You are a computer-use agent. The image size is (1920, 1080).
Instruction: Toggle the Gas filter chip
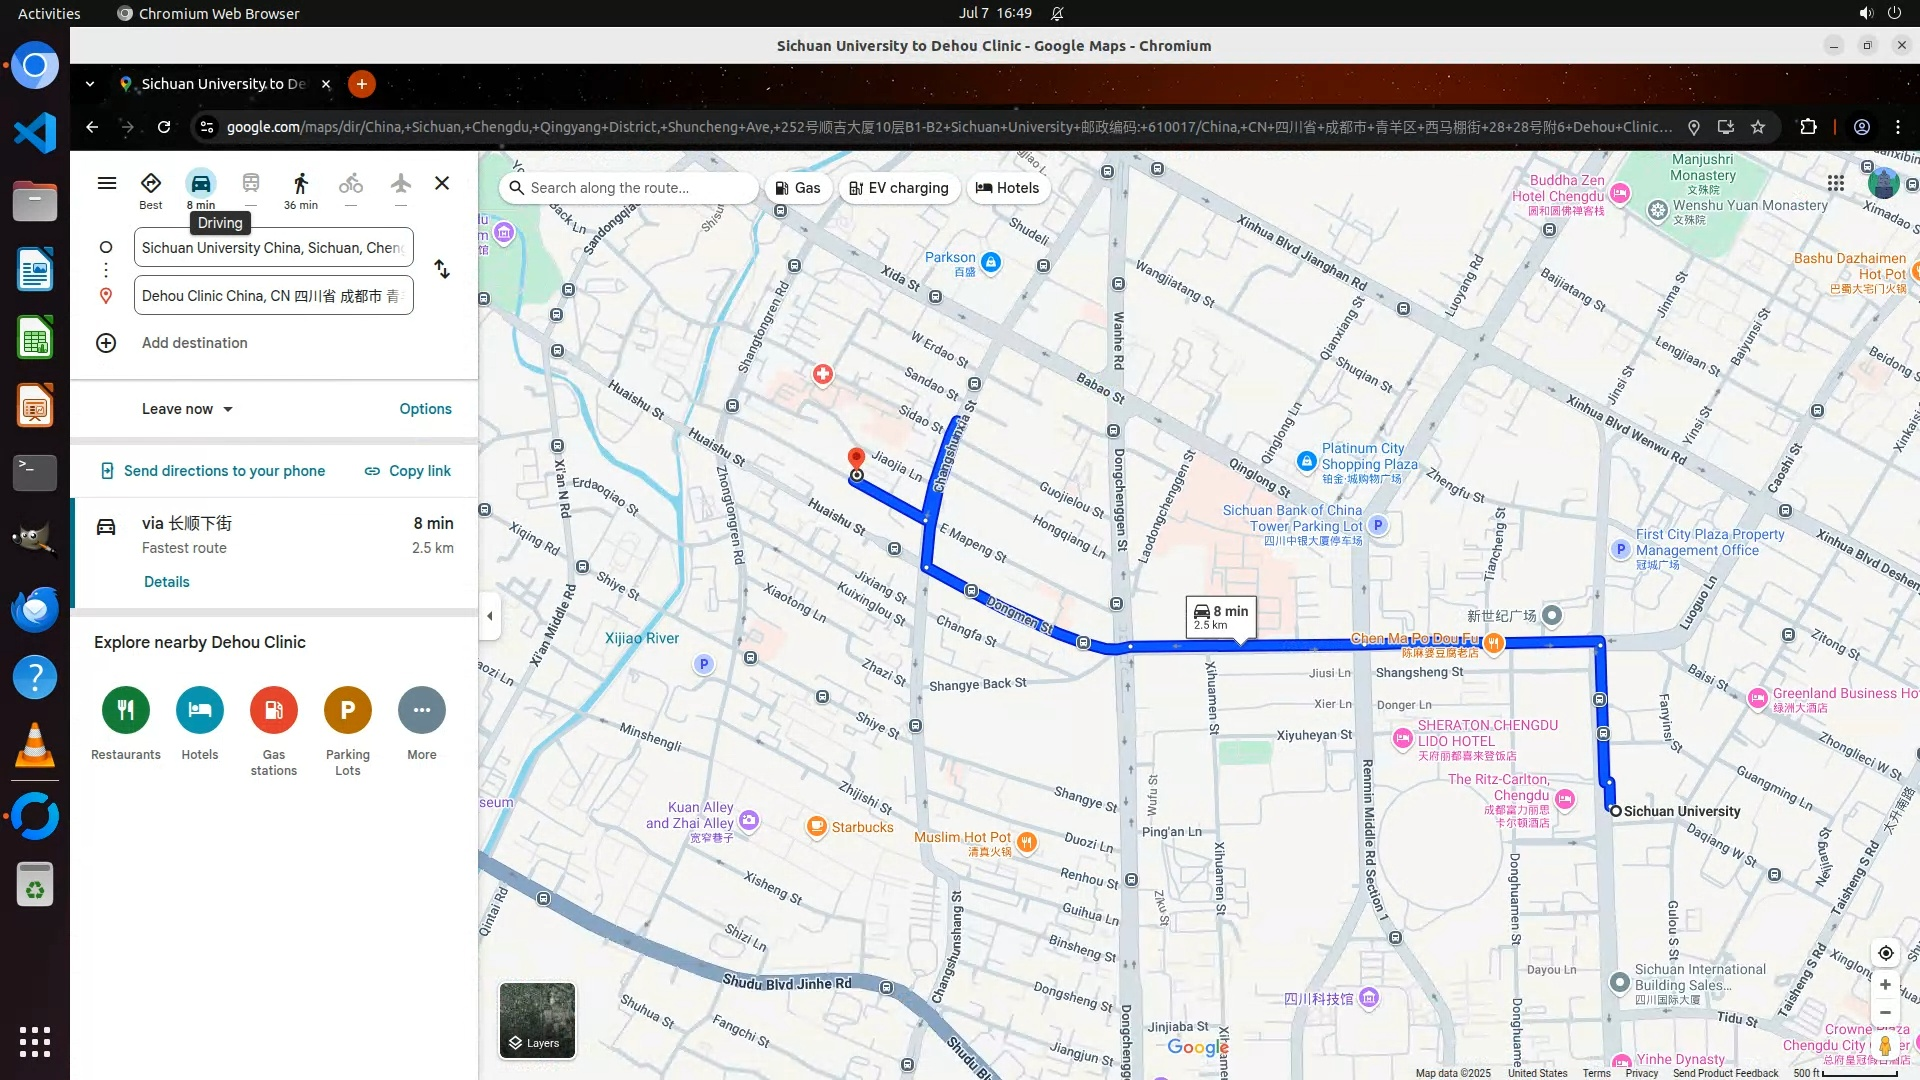click(x=799, y=188)
